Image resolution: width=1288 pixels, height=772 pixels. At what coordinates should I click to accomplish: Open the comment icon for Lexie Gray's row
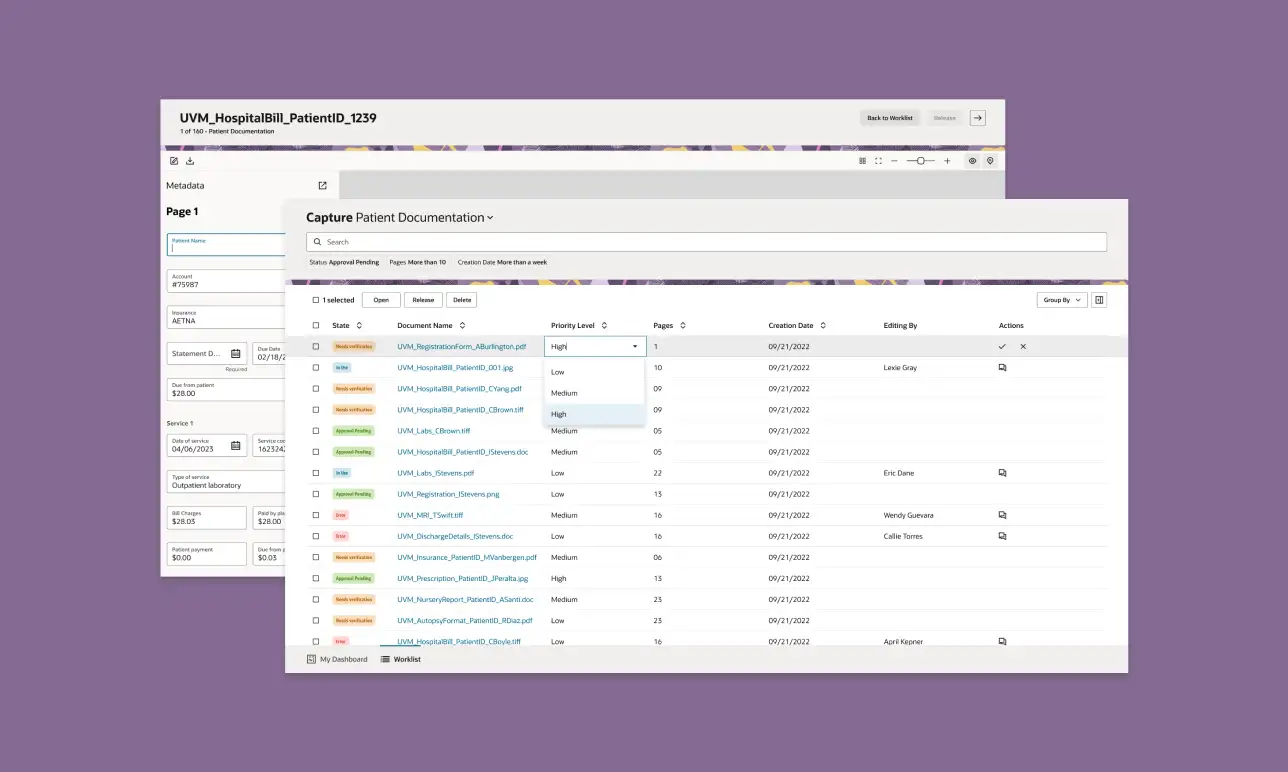[1002, 367]
